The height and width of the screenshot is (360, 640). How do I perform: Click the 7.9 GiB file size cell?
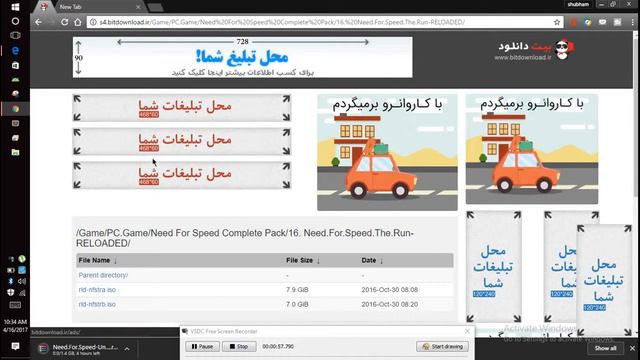tap(297, 290)
